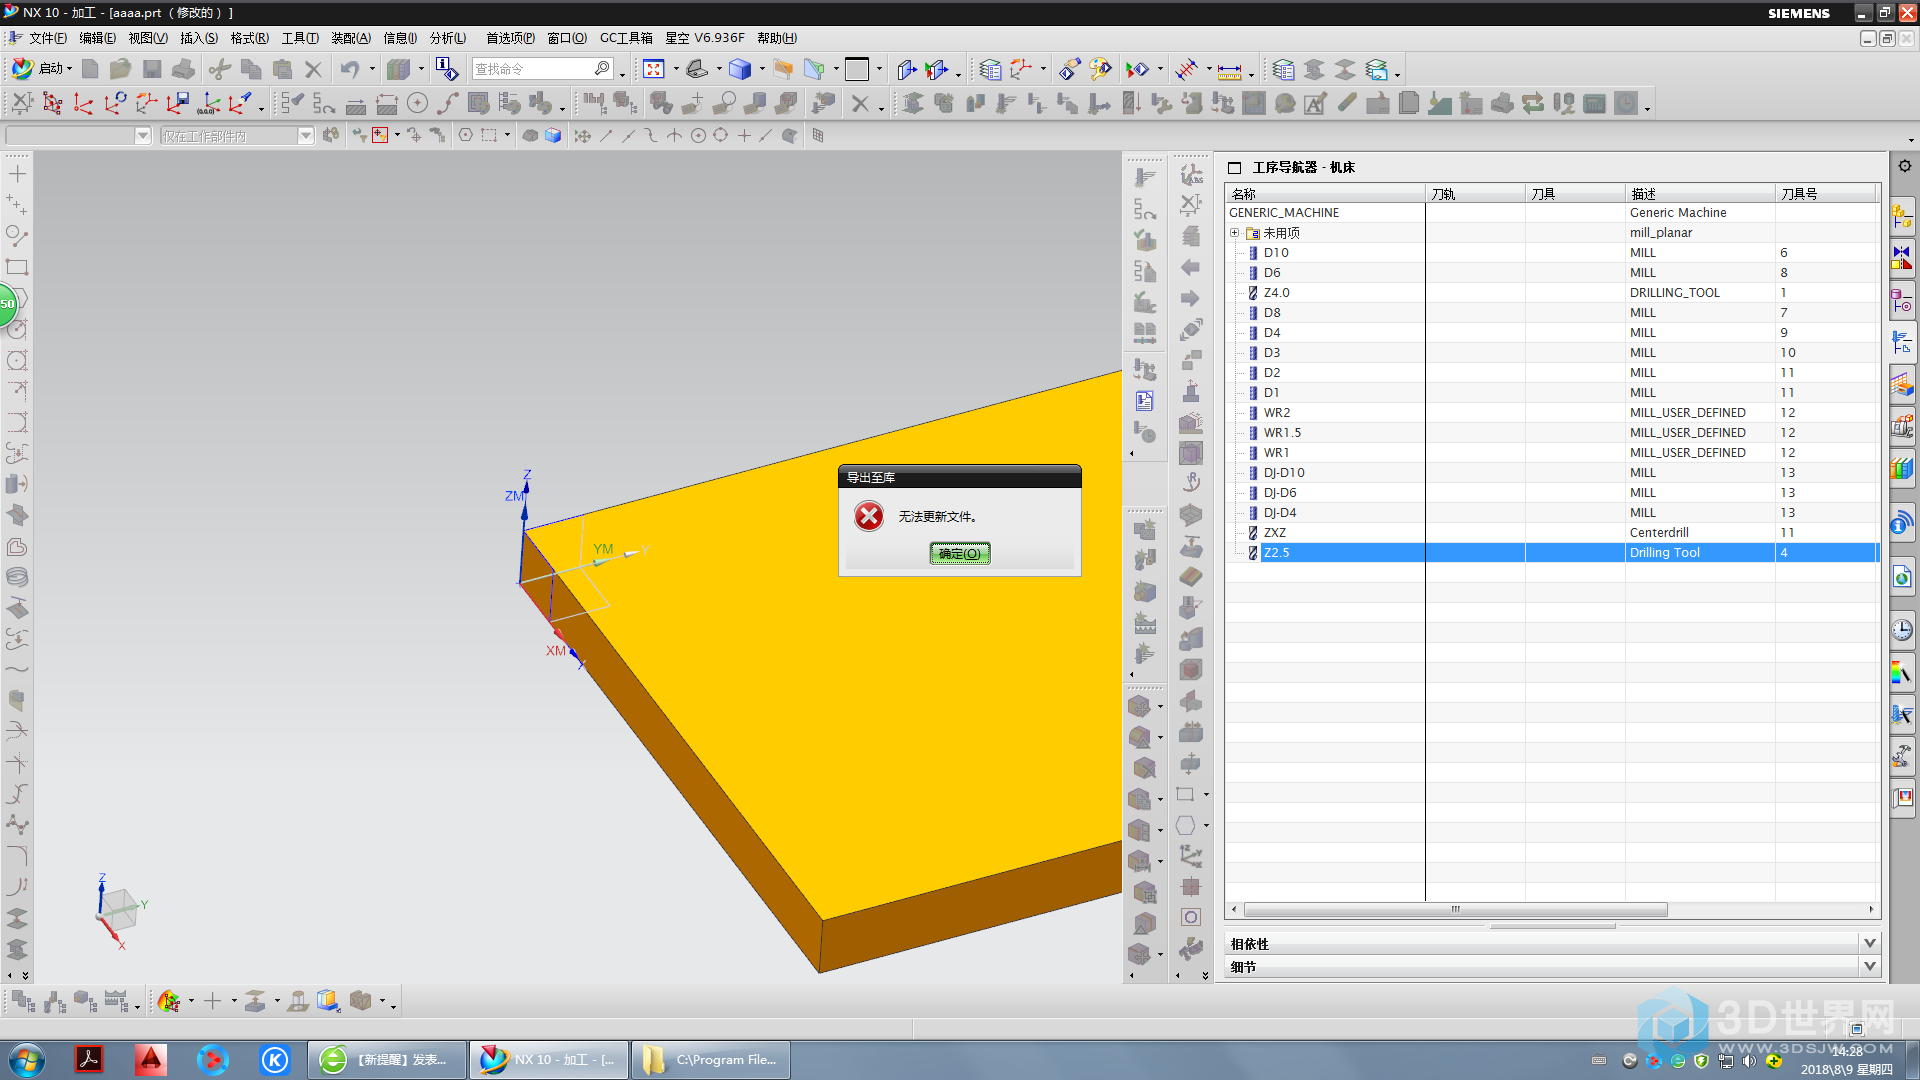Image resolution: width=1920 pixels, height=1080 pixels.
Task: Open the 启动 dropdown arrow
Action: tap(69, 69)
